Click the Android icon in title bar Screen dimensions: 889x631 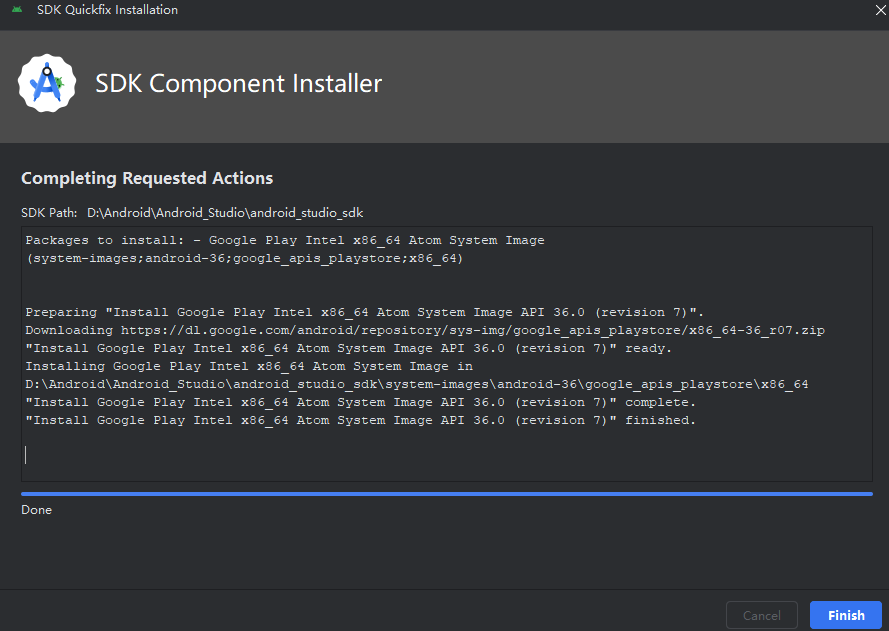click(x=17, y=10)
